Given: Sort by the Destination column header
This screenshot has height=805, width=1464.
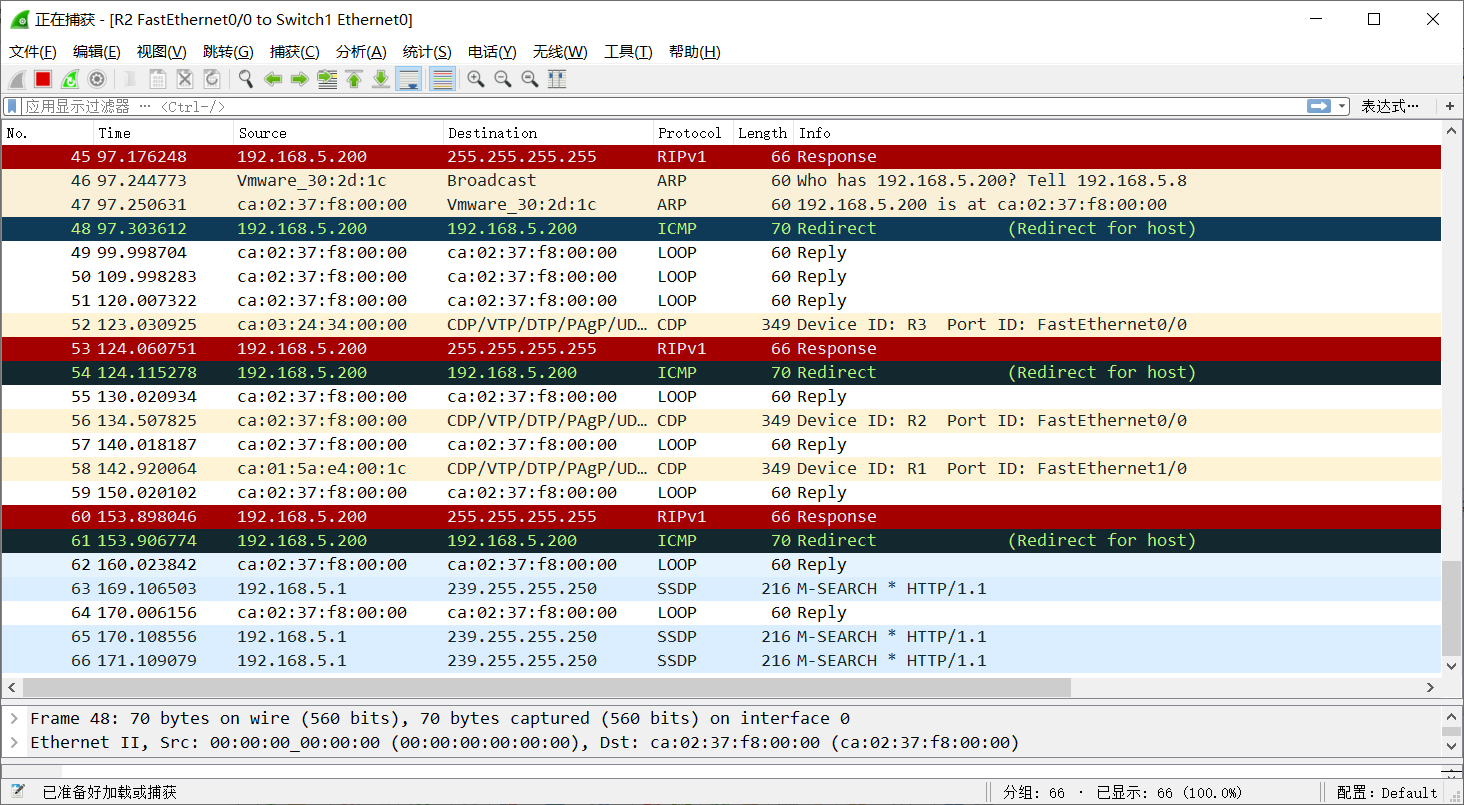Looking at the screenshot, I should [548, 133].
